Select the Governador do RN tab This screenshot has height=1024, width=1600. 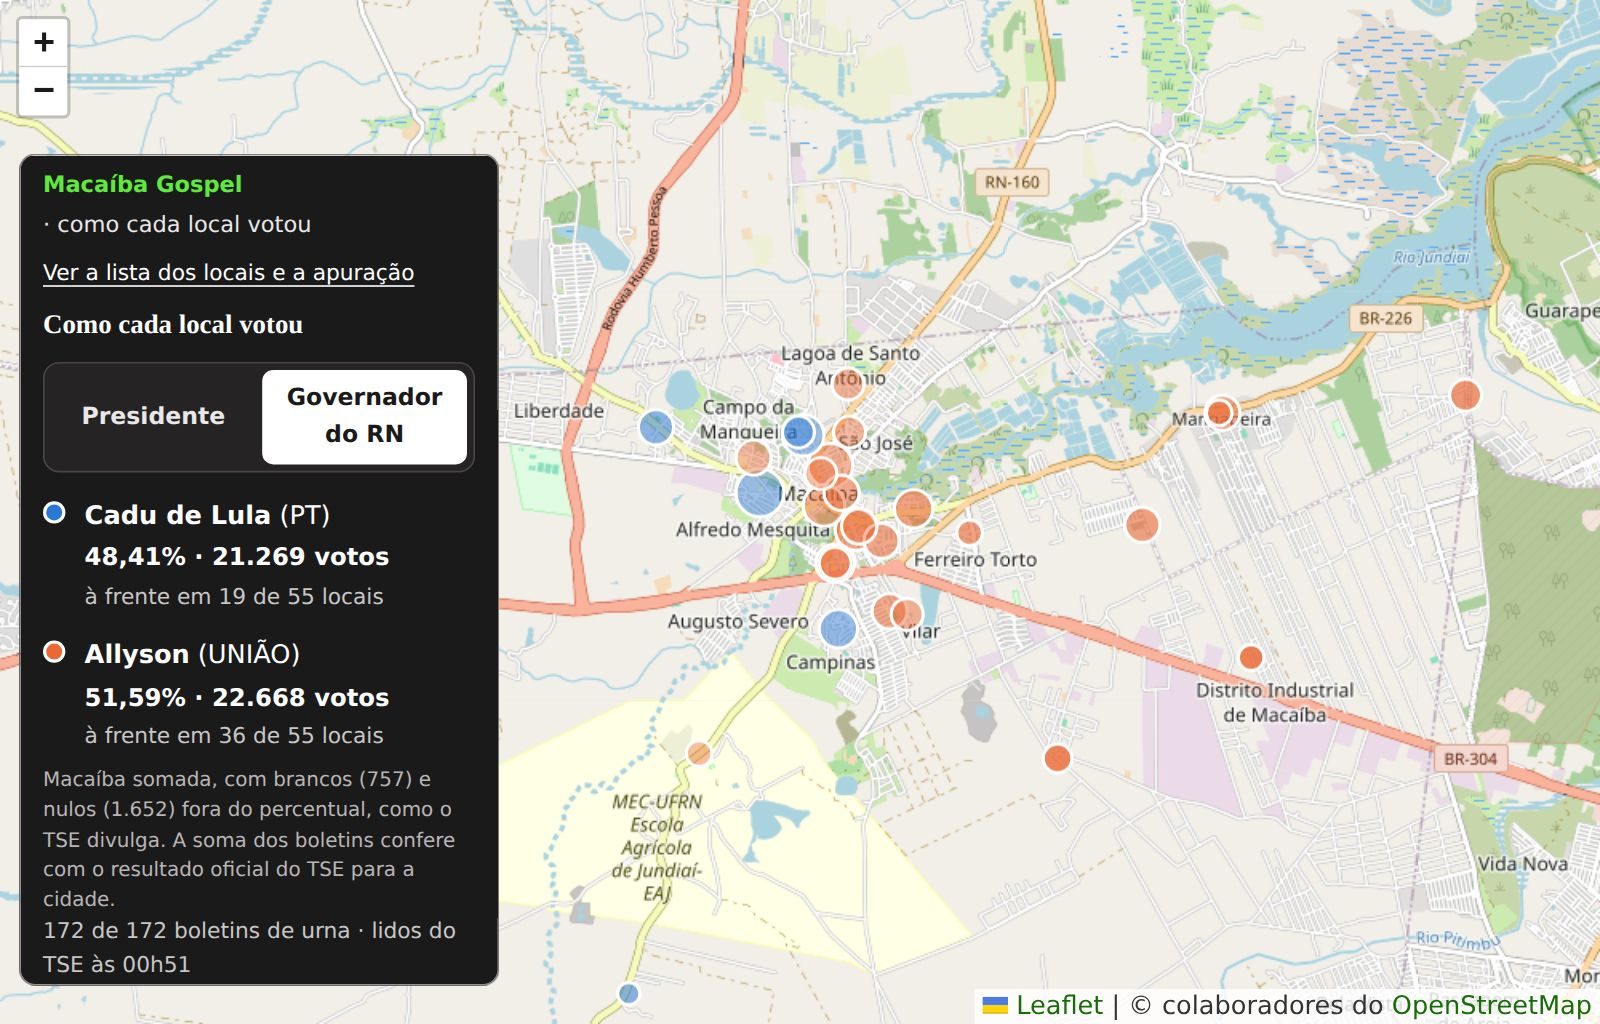coord(364,416)
